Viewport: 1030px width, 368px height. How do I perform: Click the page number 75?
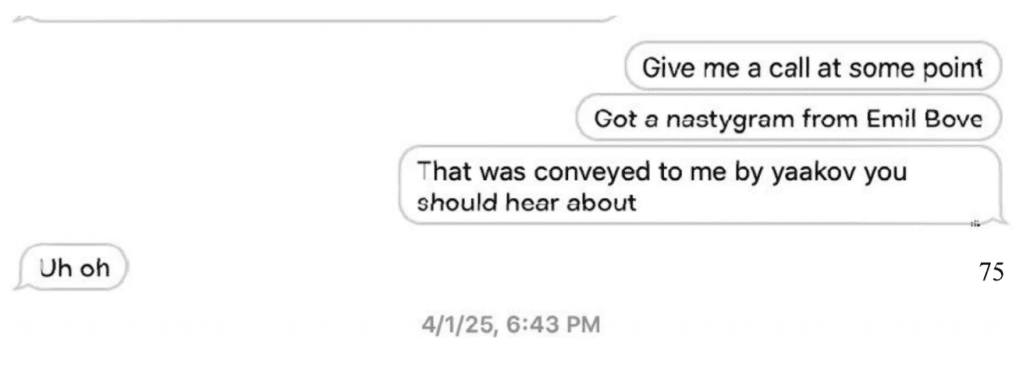(991, 272)
